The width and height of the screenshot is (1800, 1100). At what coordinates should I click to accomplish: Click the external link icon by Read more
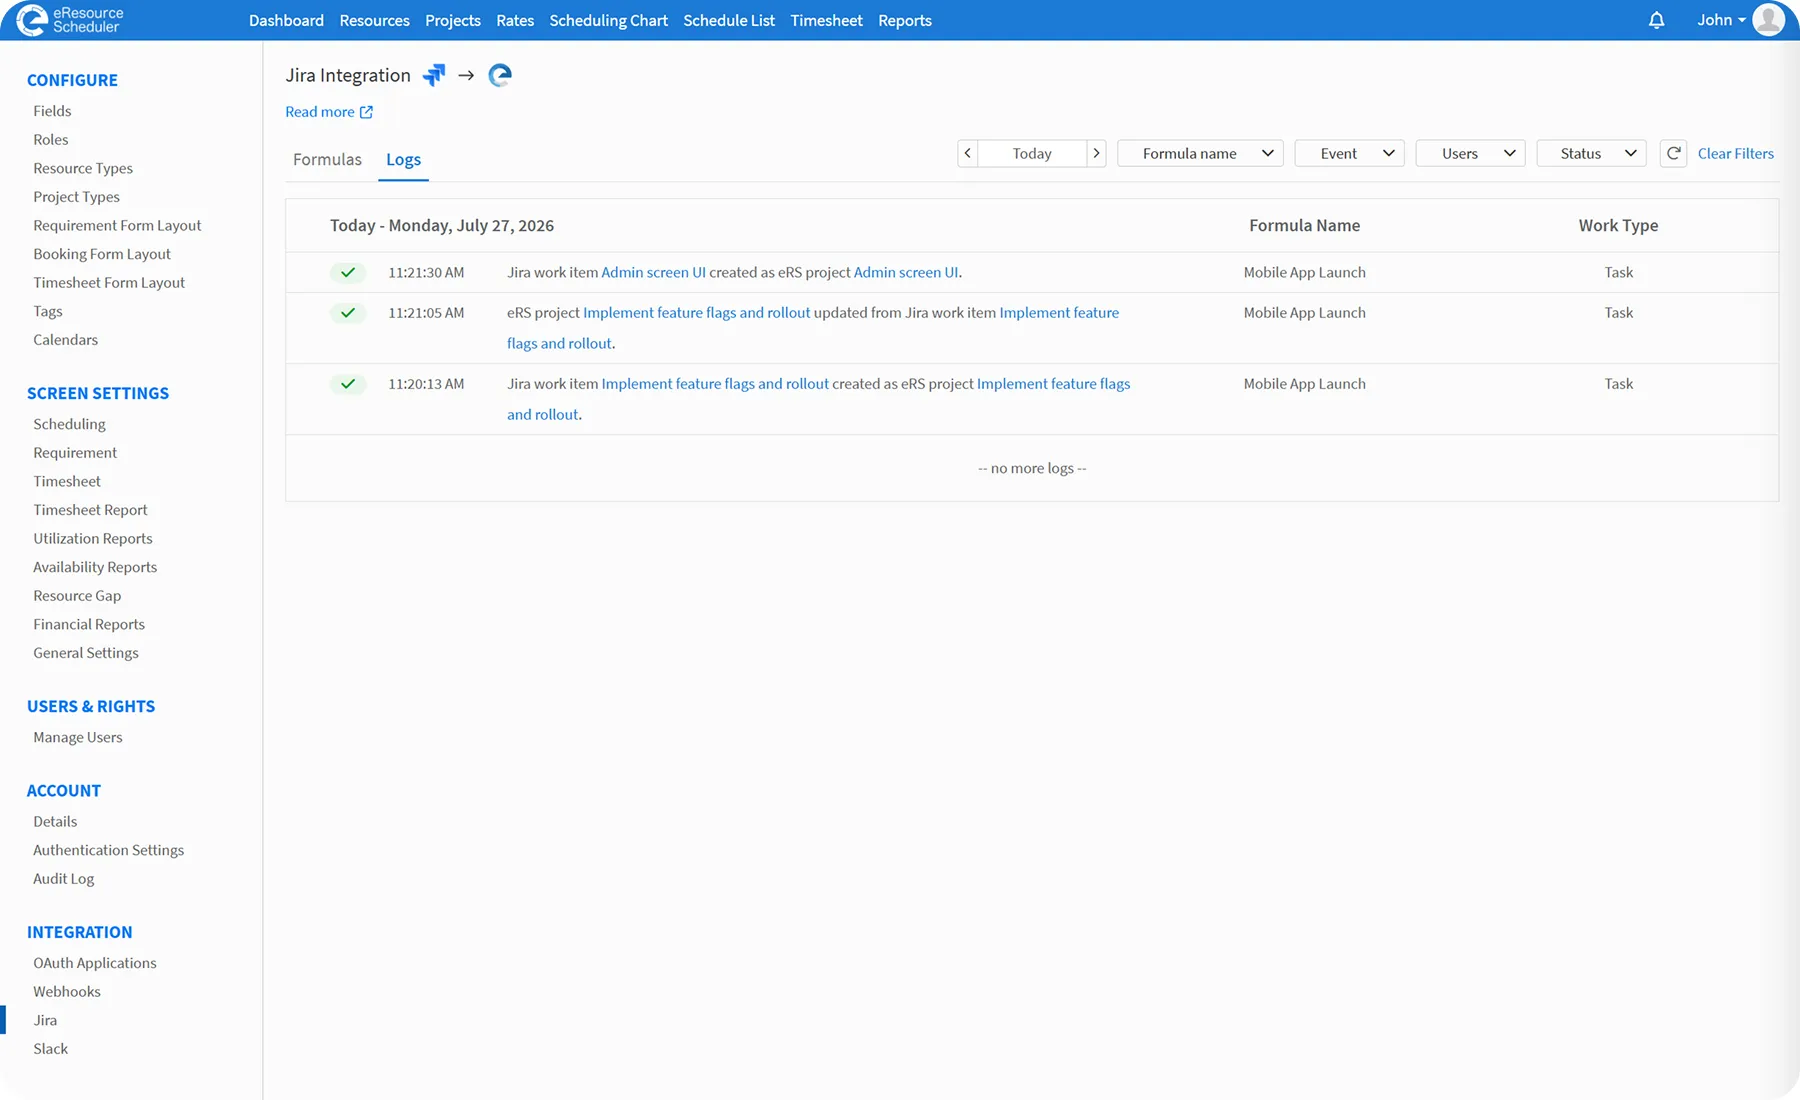[366, 112]
